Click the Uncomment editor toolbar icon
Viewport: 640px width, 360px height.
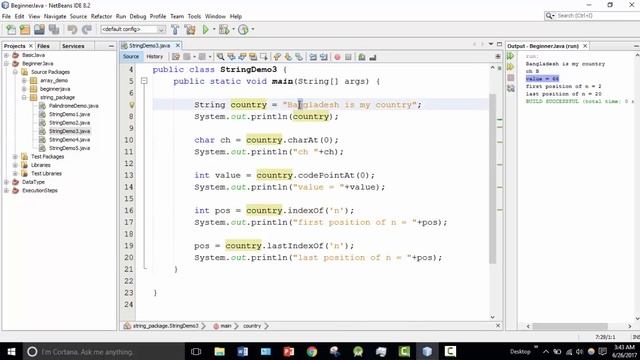[x=373, y=57]
